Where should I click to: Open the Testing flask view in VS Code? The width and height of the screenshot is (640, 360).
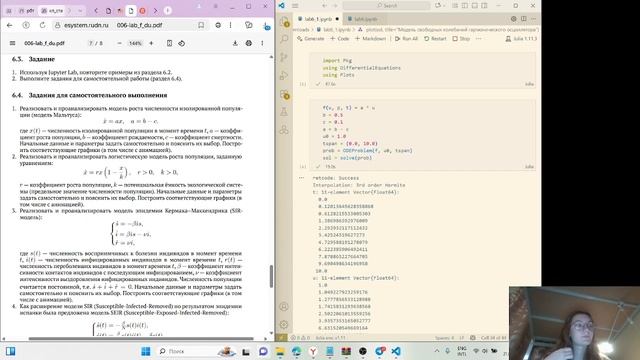pos(284,111)
